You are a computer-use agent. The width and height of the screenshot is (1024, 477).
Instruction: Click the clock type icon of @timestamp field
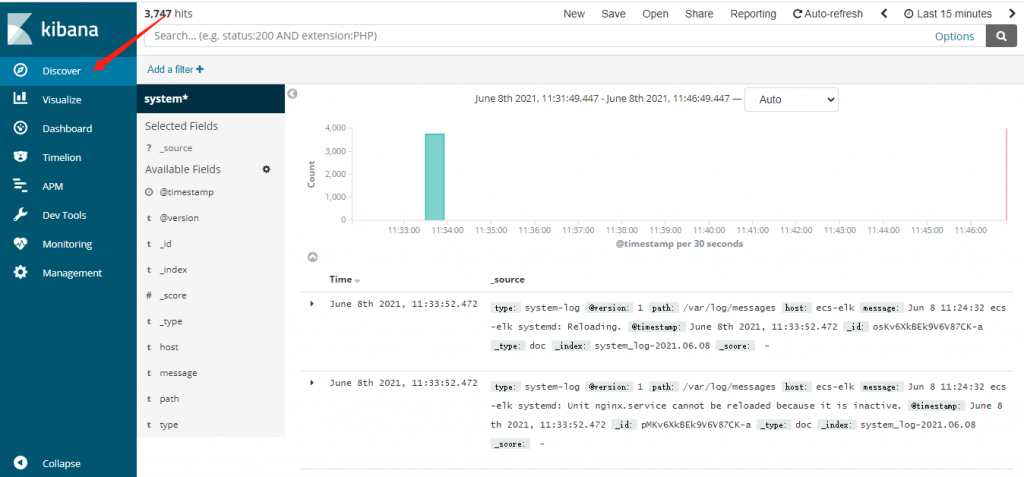click(x=149, y=192)
